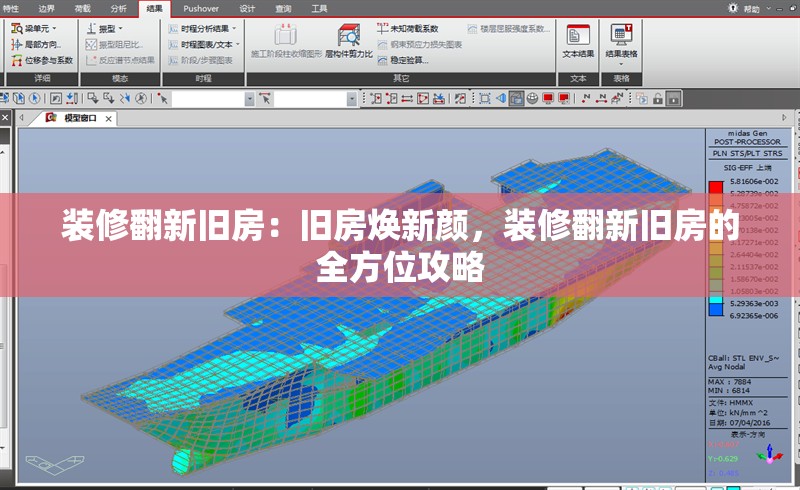800x490 pixels.
Task: Click the circular select-plane toolbar icon
Action: coord(141,98)
